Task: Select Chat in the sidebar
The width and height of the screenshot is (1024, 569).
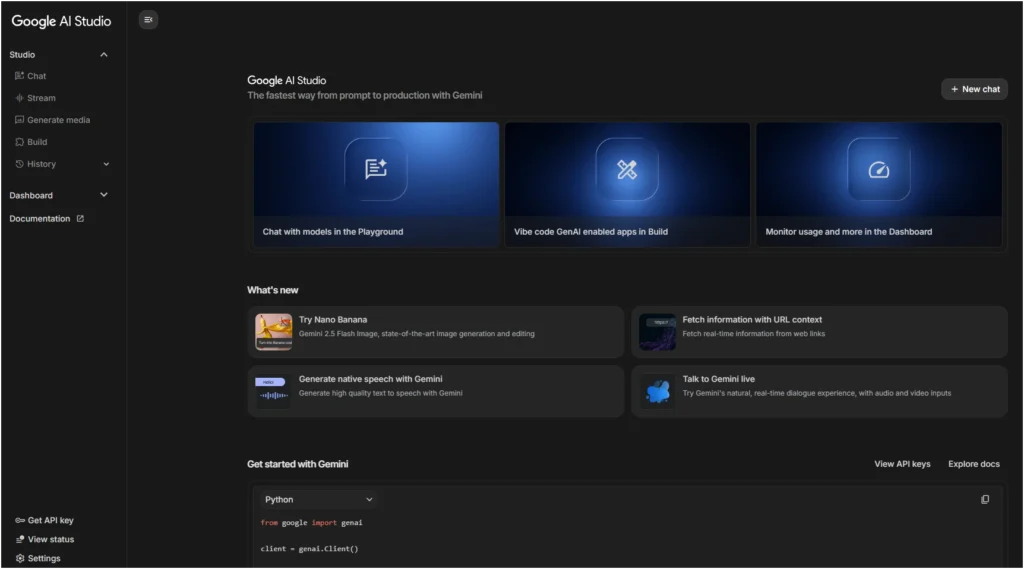Action: coord(36,76)
